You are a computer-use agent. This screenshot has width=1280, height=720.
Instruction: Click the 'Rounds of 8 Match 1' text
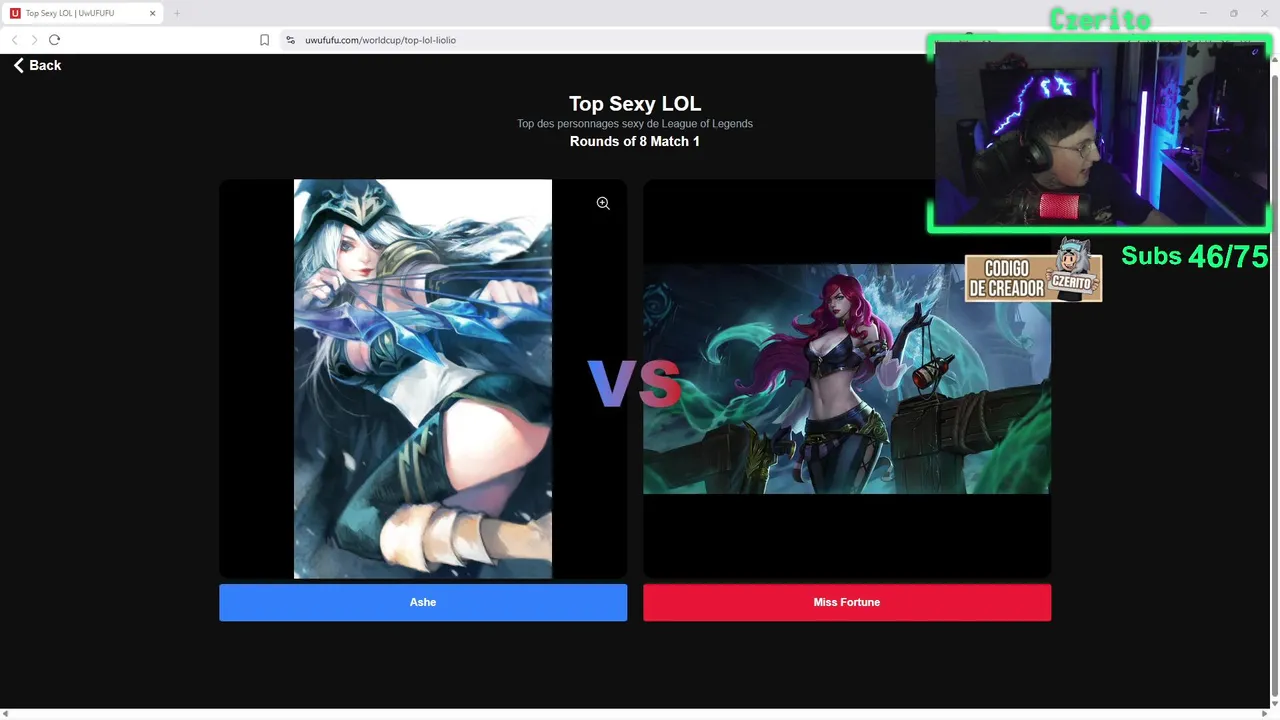(x=635, y=141)
